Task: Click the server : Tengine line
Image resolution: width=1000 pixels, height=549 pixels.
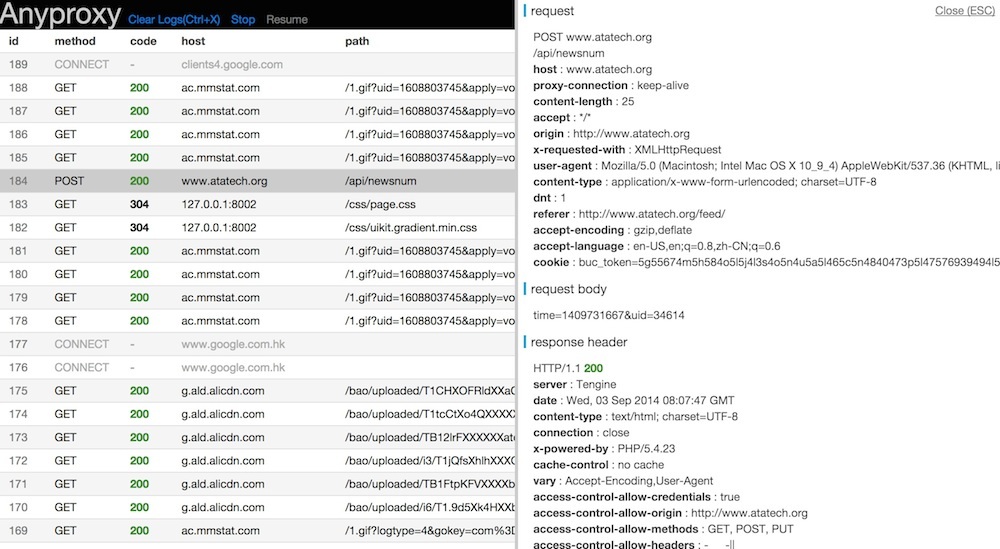Action: tap(575, 384)
